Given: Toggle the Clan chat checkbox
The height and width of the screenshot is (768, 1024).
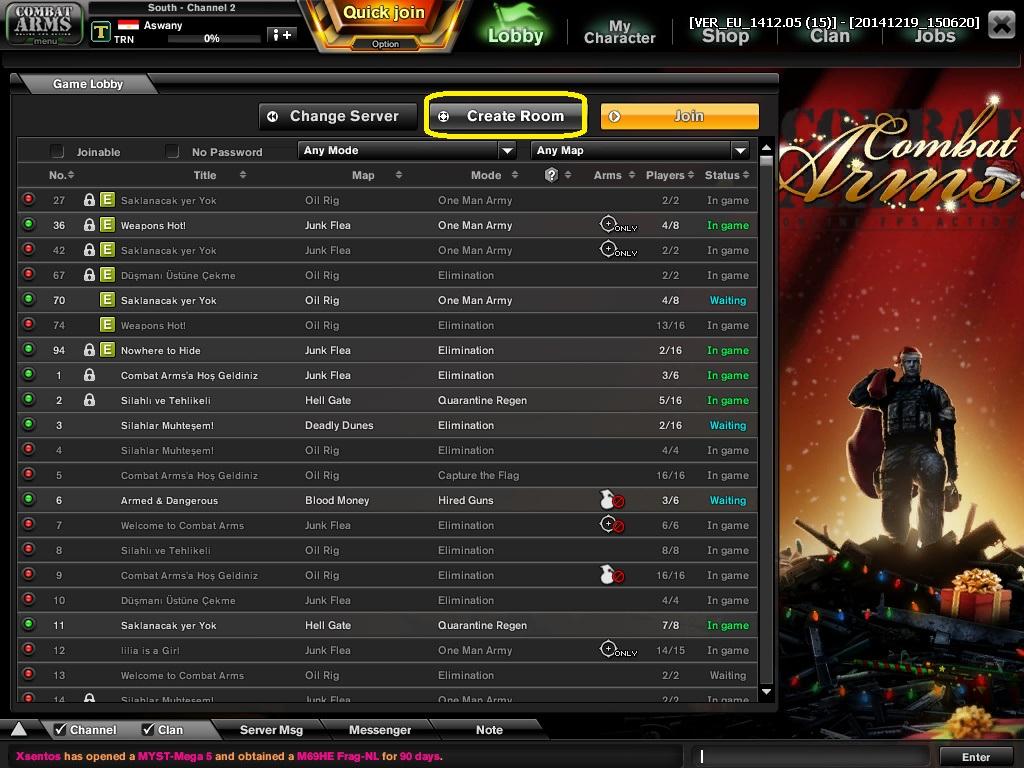Looking at the screenshot, I should (148, 729).
